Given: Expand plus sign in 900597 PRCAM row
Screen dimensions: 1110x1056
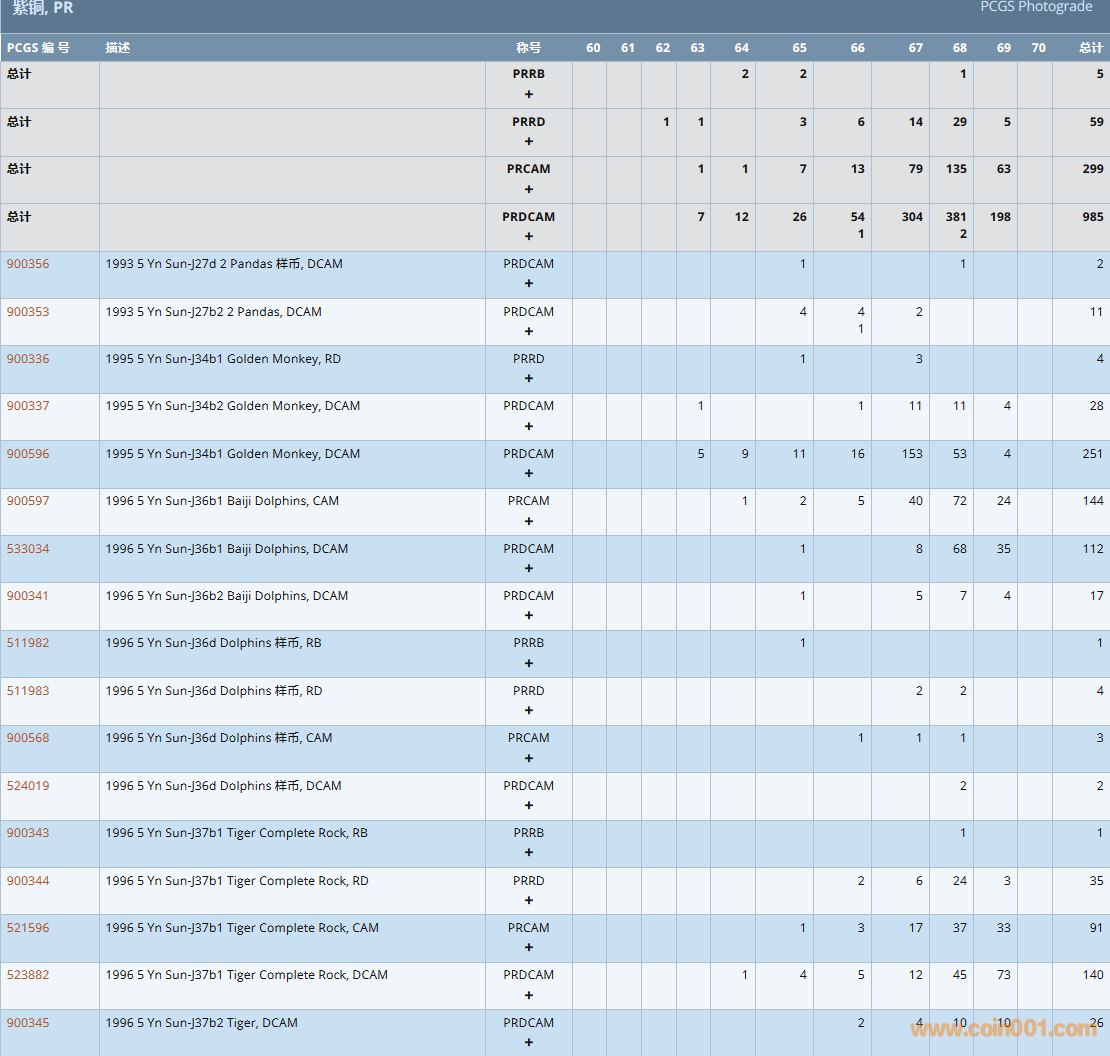Looking at the screenshot, I should pyautogui.click(x=529, y=521).
